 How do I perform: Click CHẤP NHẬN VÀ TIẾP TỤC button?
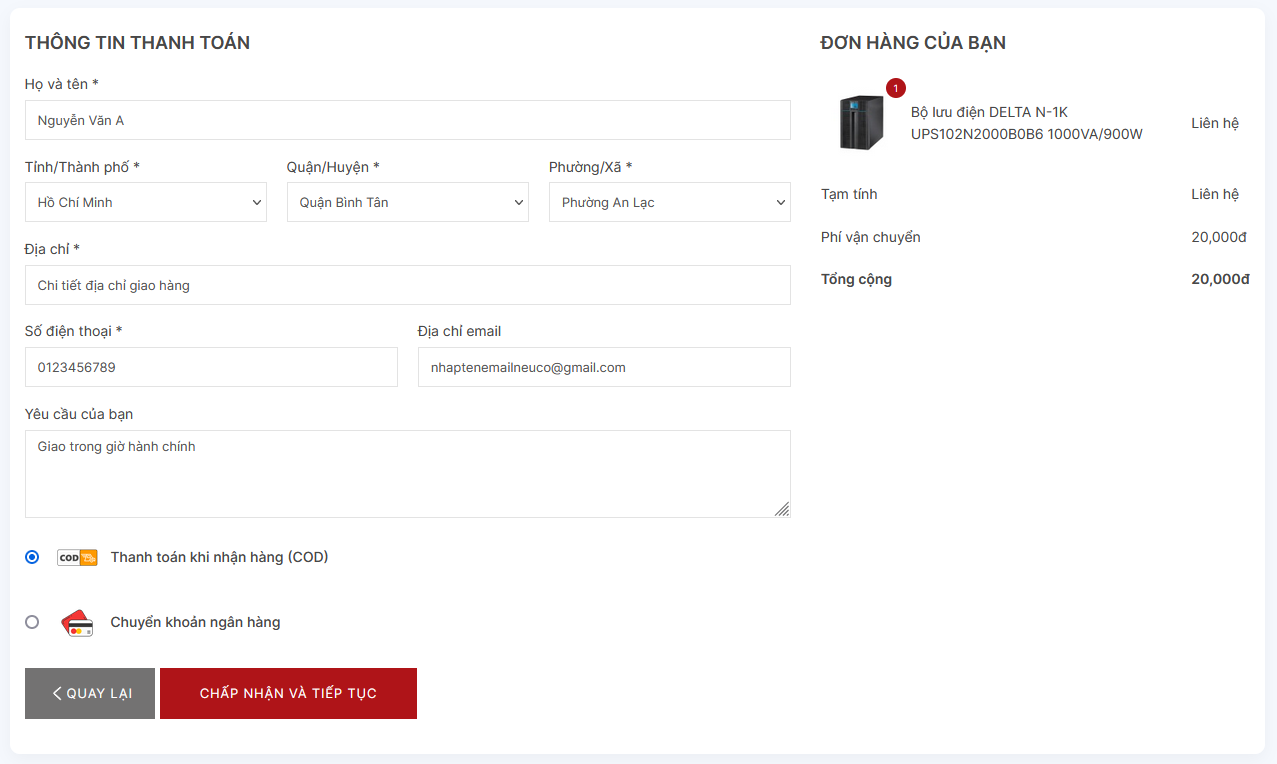point(288,693)
